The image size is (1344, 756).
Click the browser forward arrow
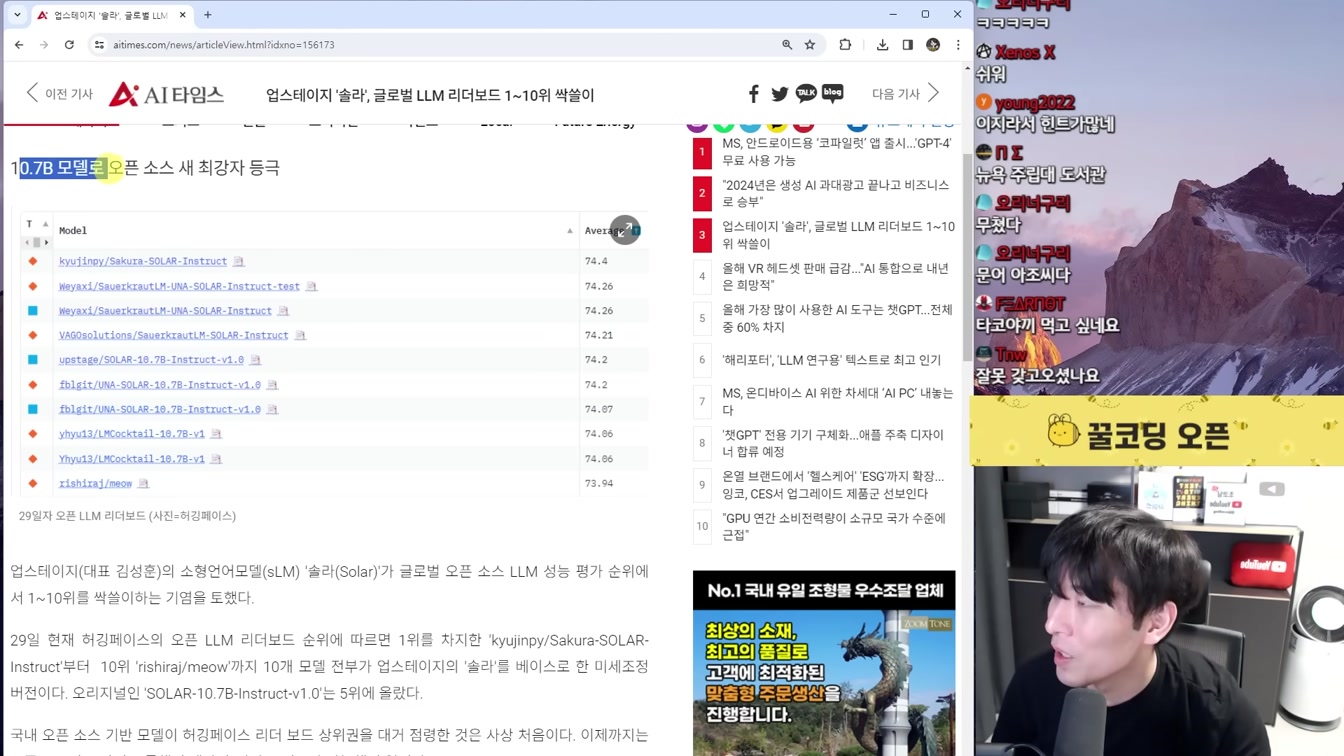coord(44,45)
